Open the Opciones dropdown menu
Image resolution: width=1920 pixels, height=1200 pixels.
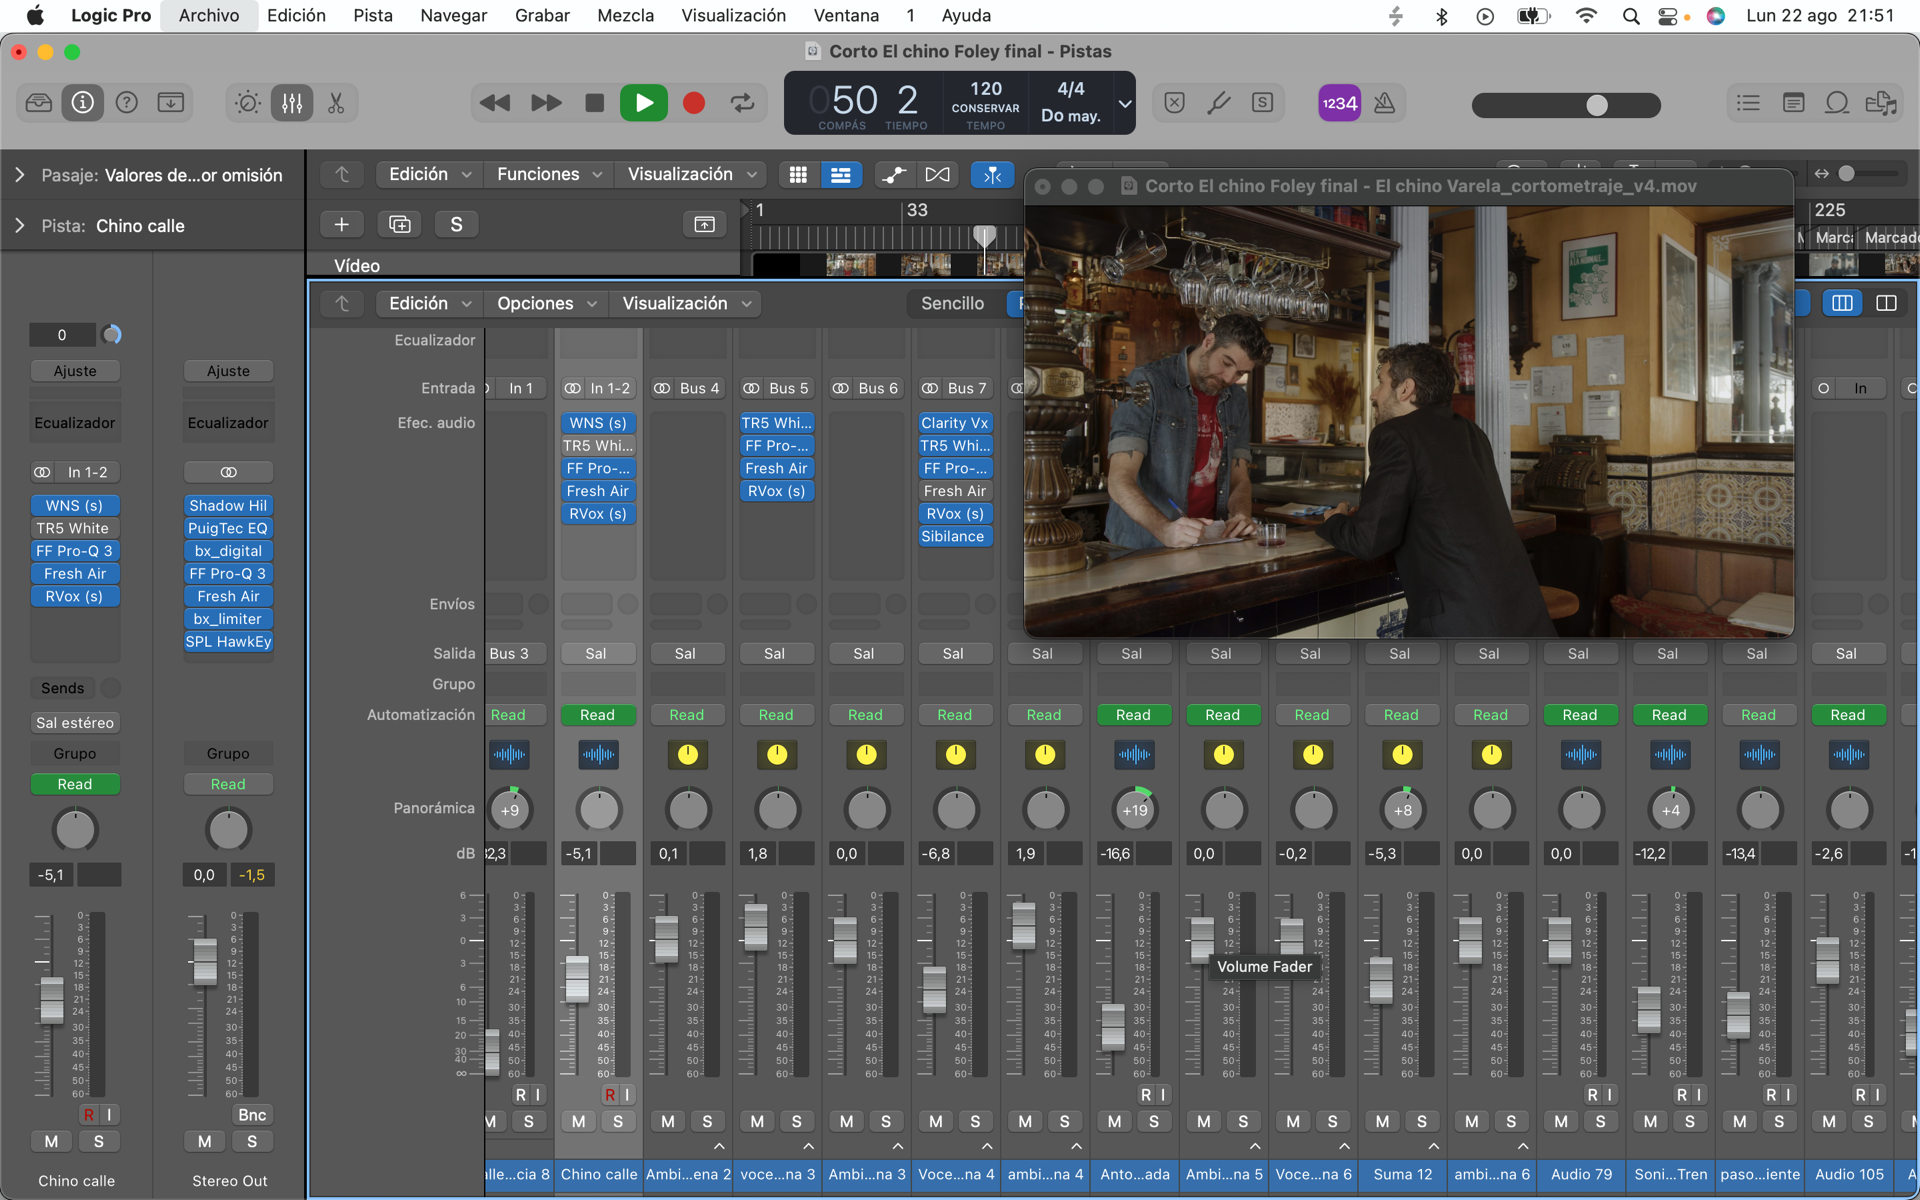pyautogui.click(x=546, y=303)
